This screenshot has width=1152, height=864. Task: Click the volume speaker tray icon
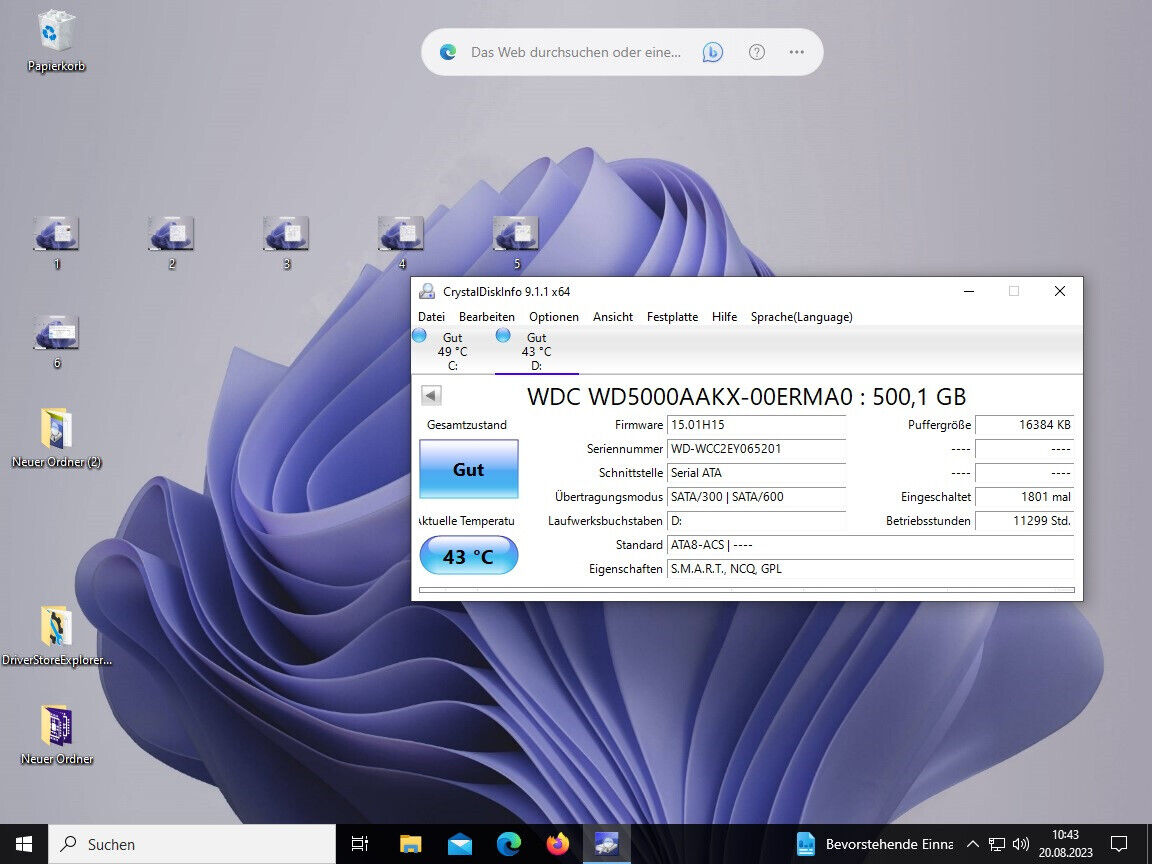coord(1020,844)
